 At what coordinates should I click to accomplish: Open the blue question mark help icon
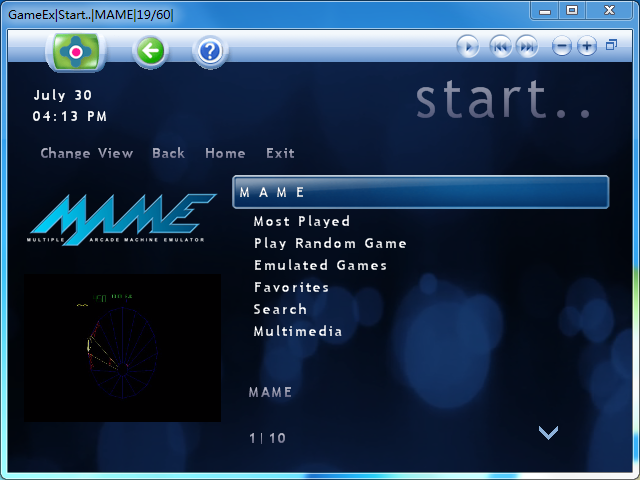pos(210,52)
